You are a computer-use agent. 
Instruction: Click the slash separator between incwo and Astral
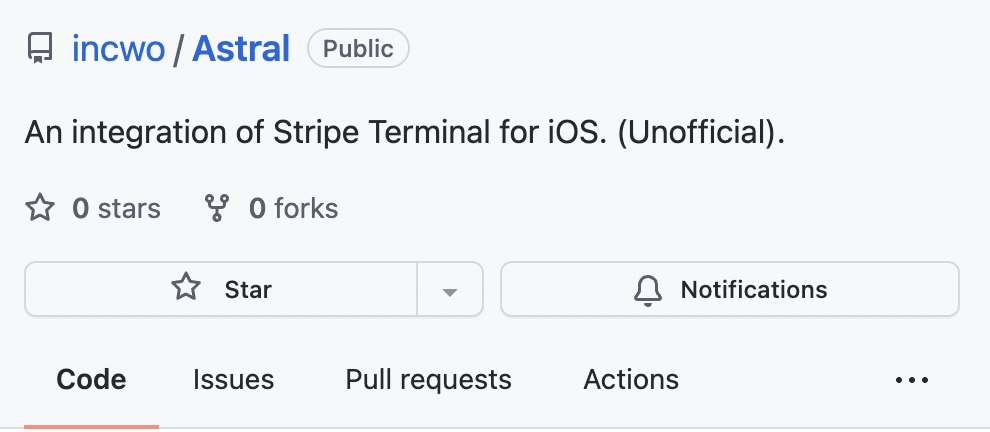[x=179, y=49]
